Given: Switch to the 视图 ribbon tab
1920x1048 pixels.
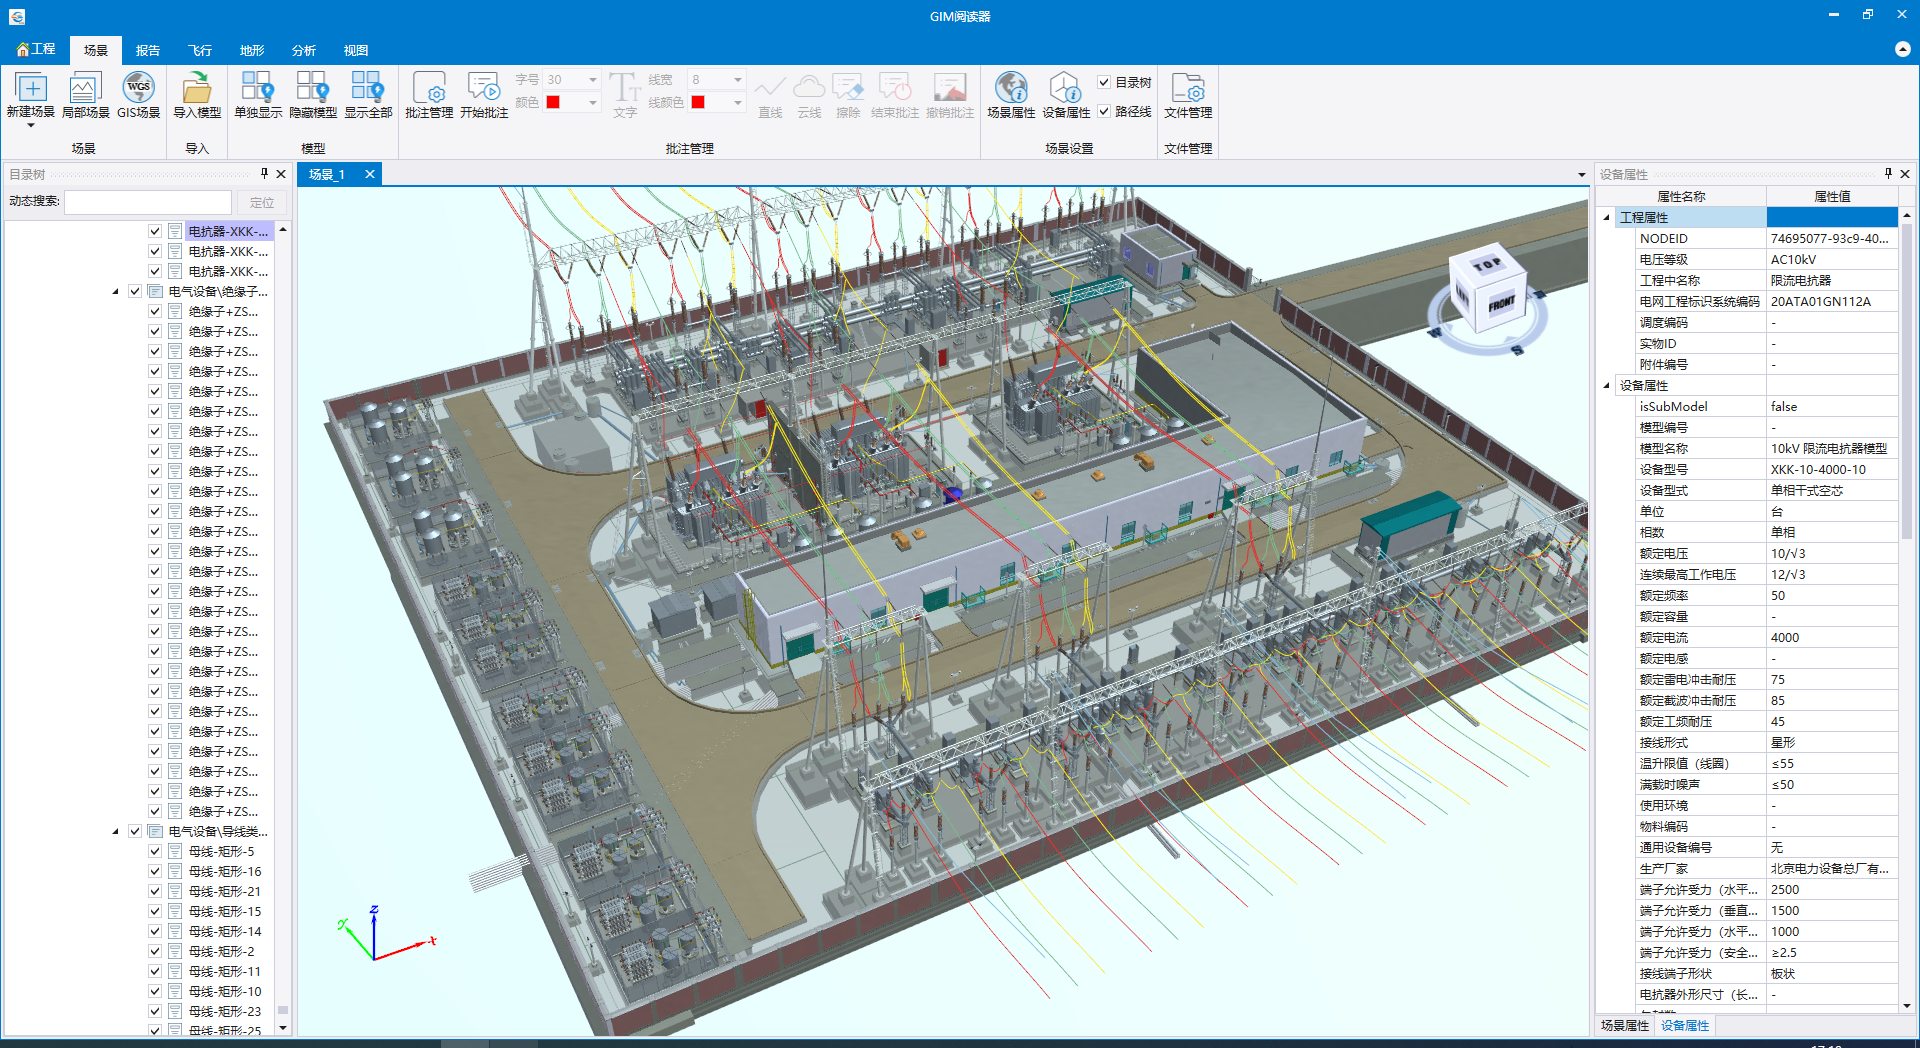Looking at the screenshot, I should tap(356, 50).
